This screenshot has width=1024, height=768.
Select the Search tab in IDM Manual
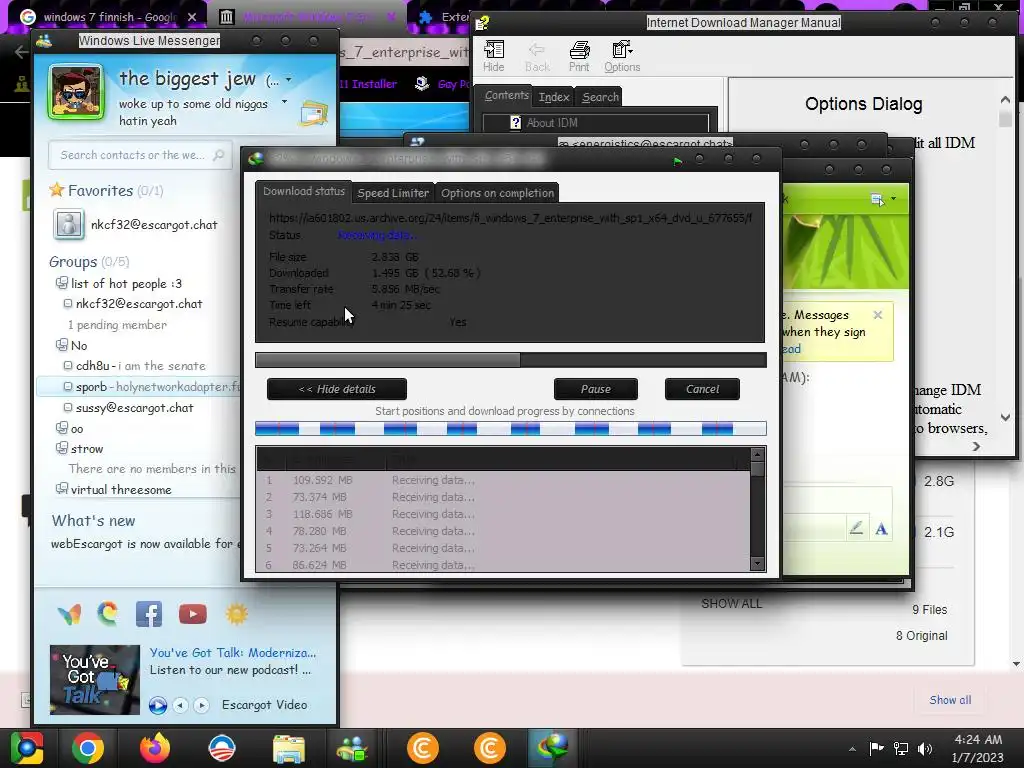pyautogui.click(x=600, y=97)
